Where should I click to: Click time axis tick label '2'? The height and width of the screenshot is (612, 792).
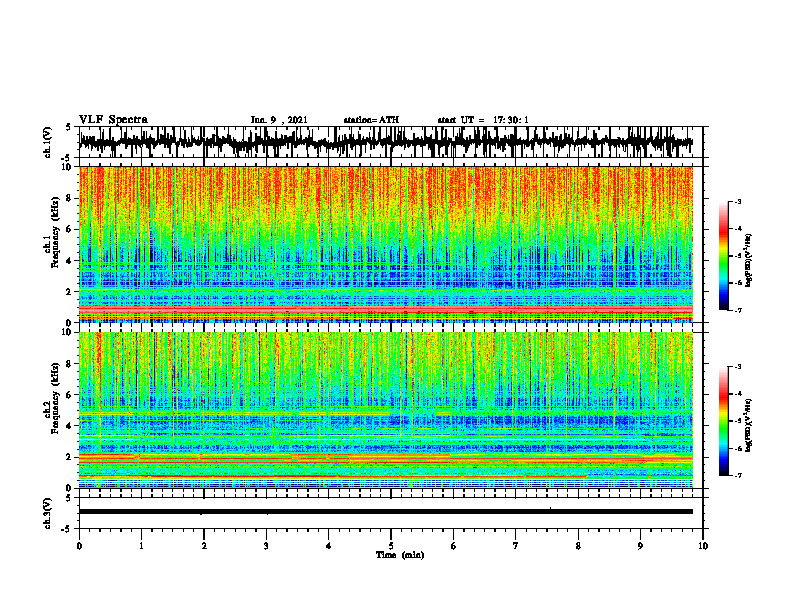tap(204, 546)
